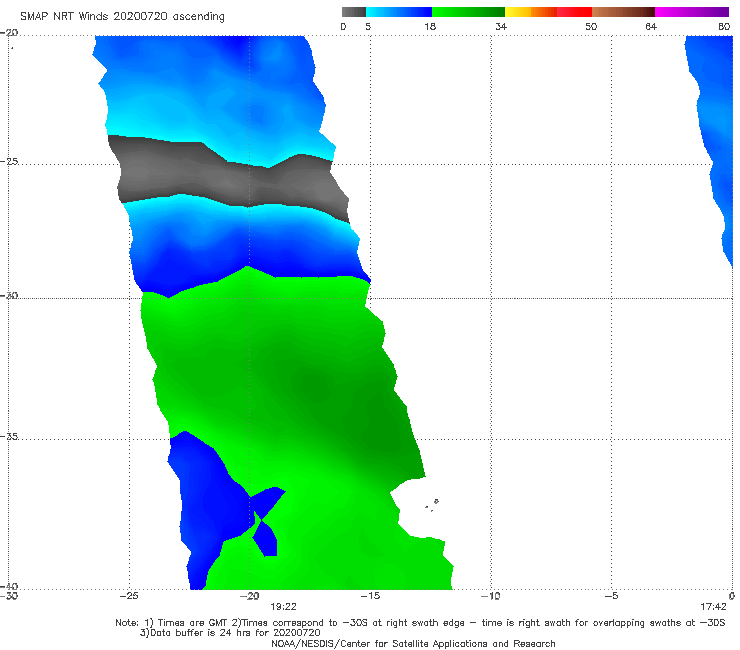
Task: Click the longitude axis label '-15'
Action: 370,596
